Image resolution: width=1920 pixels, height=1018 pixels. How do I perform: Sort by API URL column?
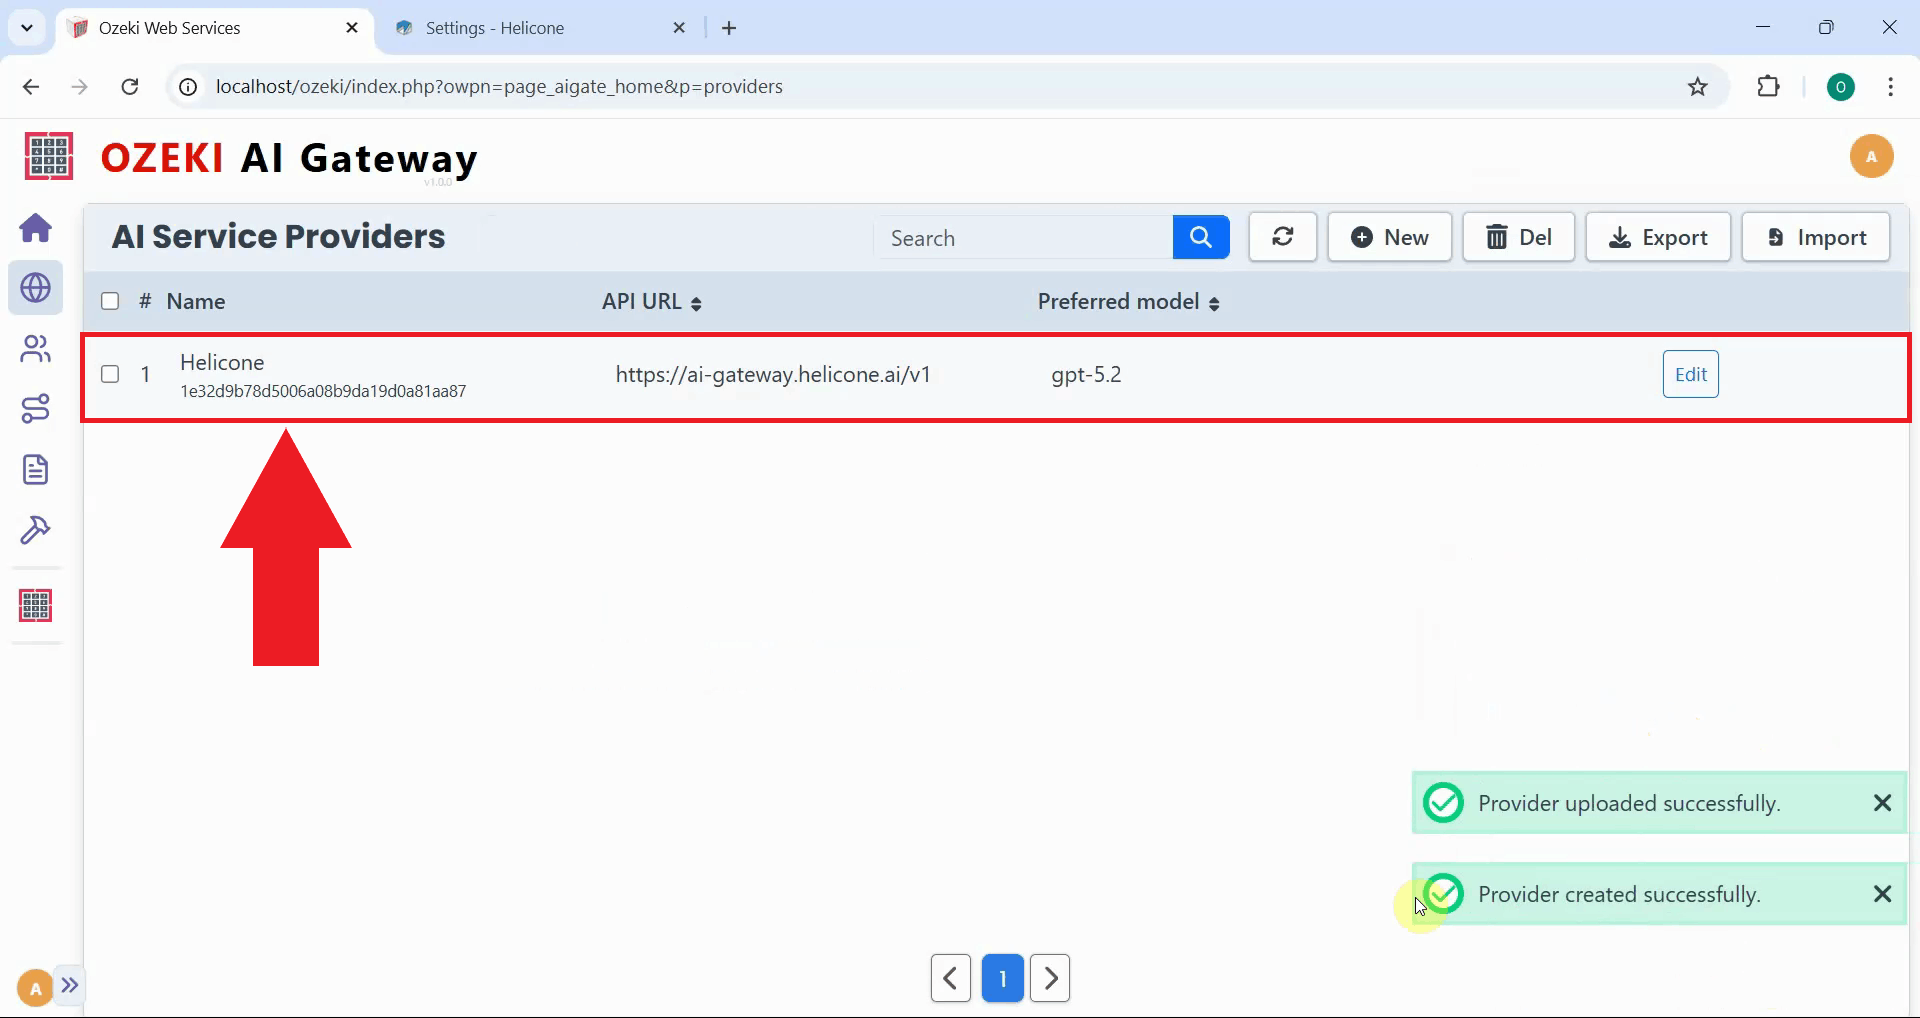pyautogui.click(x=696, y=303)
